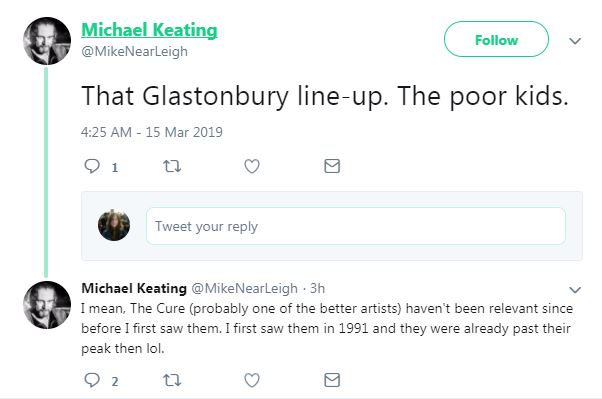Like the tweet about The Cure
This screenshot has width=602, height=399.
252,380
